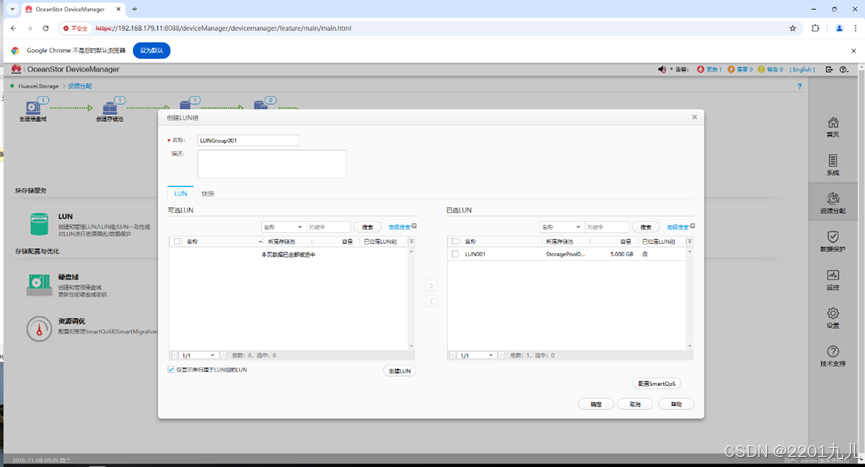Open the Settings (设置) gear sidebar icon
The image size is (865, 467).
[x=833, y=313]
